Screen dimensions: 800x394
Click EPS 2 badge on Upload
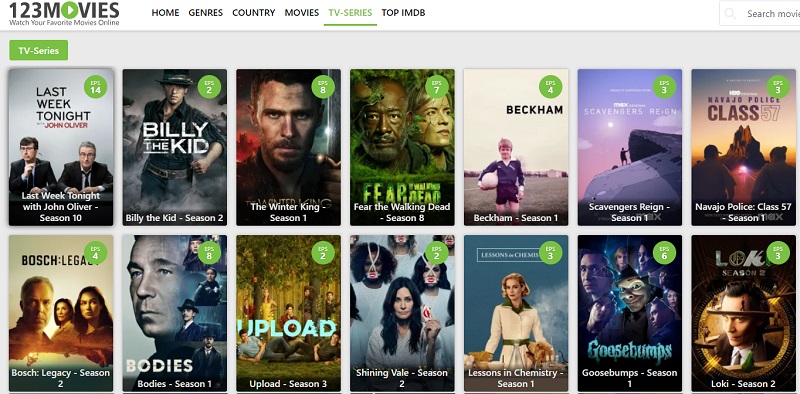tap(323, 253)
